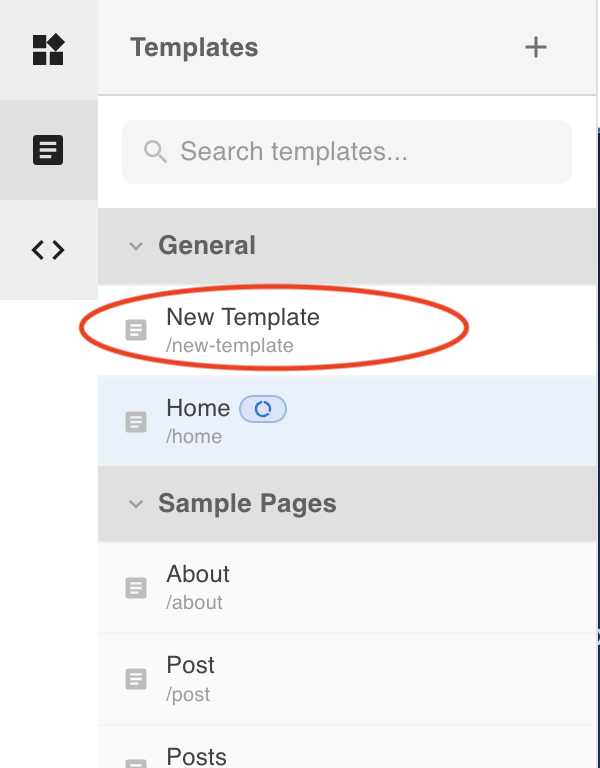Select the templates page icon in sidebar
600x768 pixels.
(x=48, y=150)
